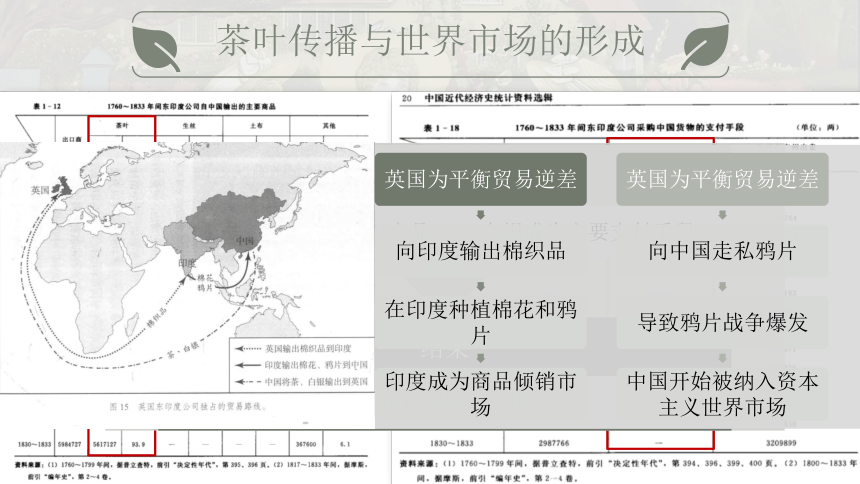Click the down arrow under the dark 英国为平衡贸易逆差 box
The image size is (860, 484).
click(x=480, y=215)
